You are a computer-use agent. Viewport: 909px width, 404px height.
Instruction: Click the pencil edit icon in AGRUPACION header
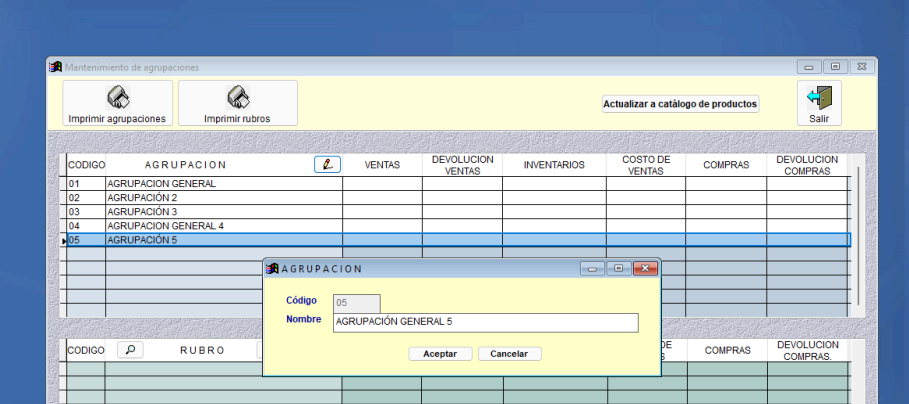(x=328, y=165)
